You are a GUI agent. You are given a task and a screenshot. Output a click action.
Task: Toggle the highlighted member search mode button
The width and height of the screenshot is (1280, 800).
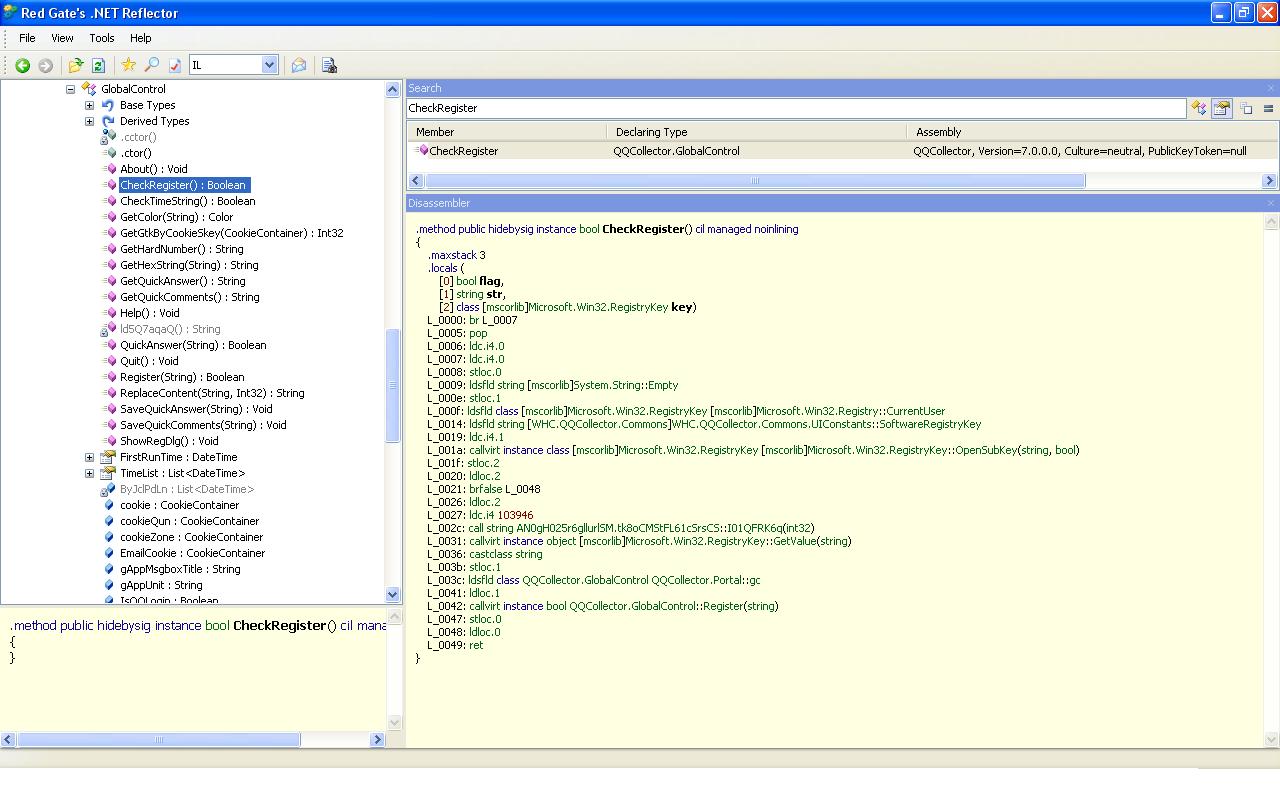pos(1221,108)
